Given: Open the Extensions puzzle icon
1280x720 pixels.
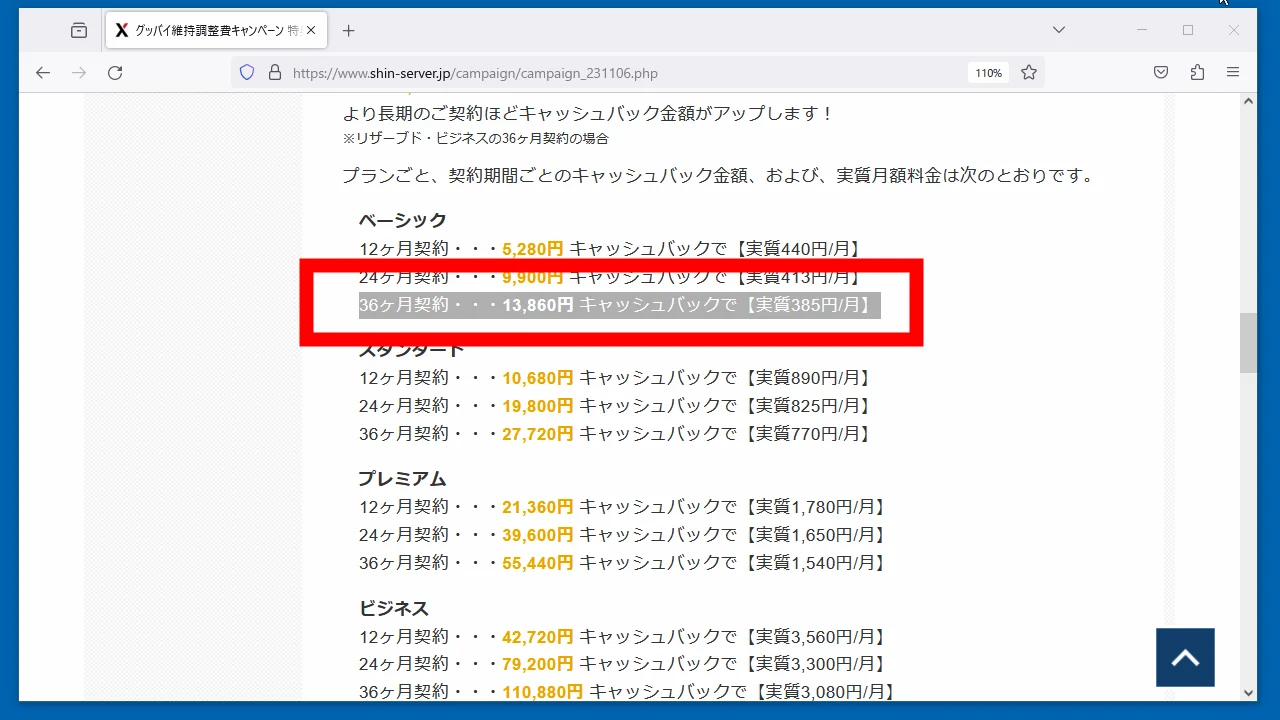Looking at the screenshot, I should tap(1197, 73).
